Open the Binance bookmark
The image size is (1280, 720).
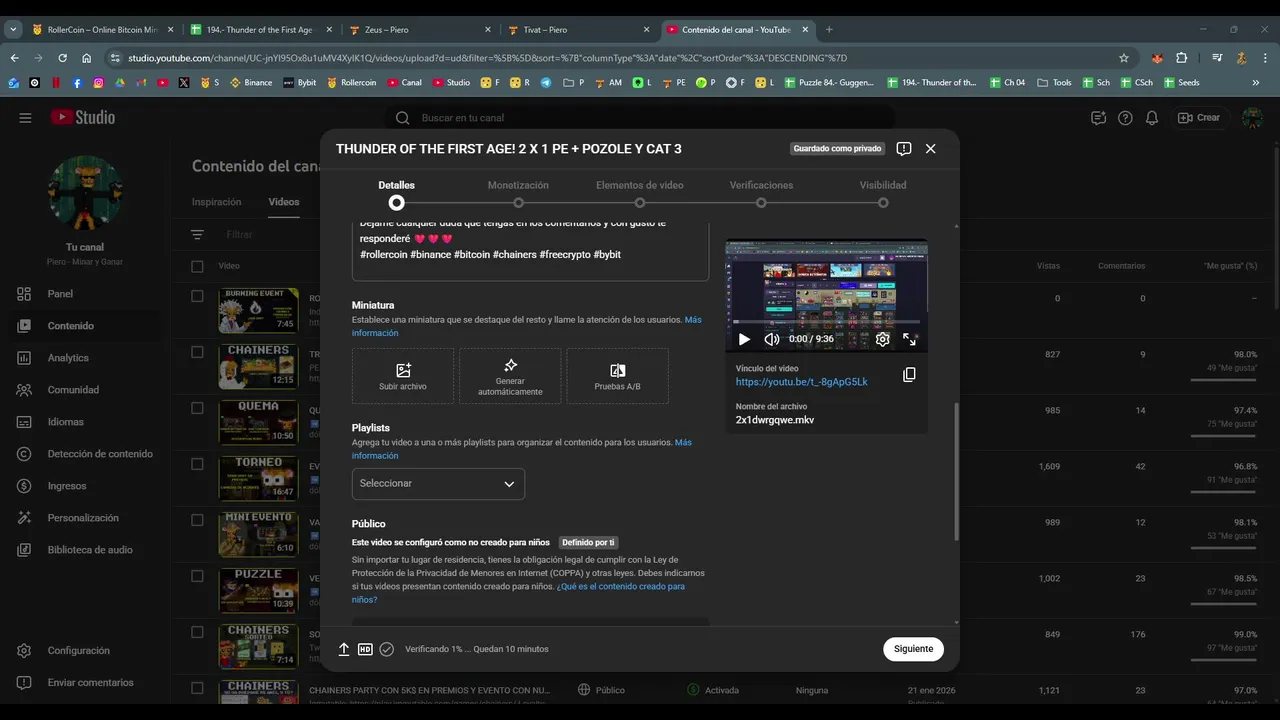(x=251, y=82)
